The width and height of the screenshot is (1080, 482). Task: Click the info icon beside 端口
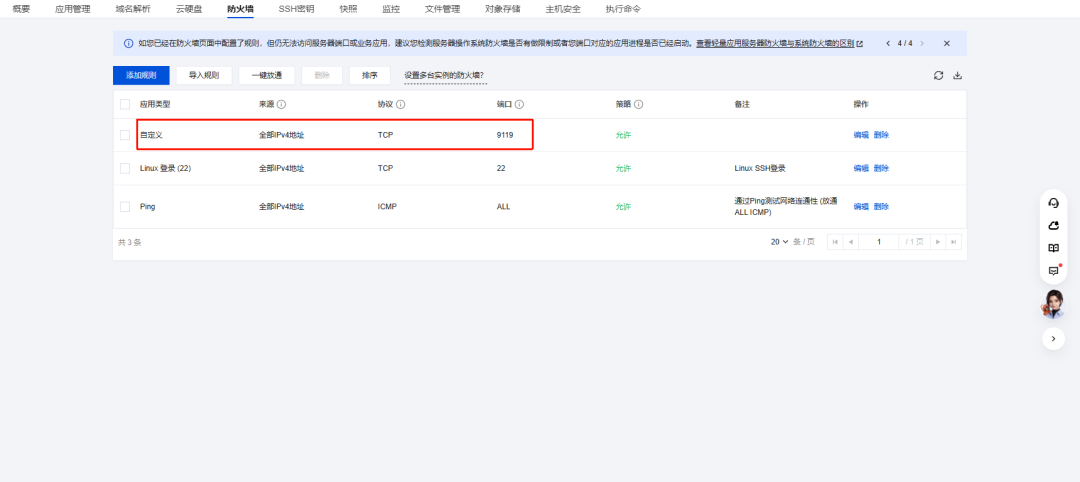tap(519, 105)
